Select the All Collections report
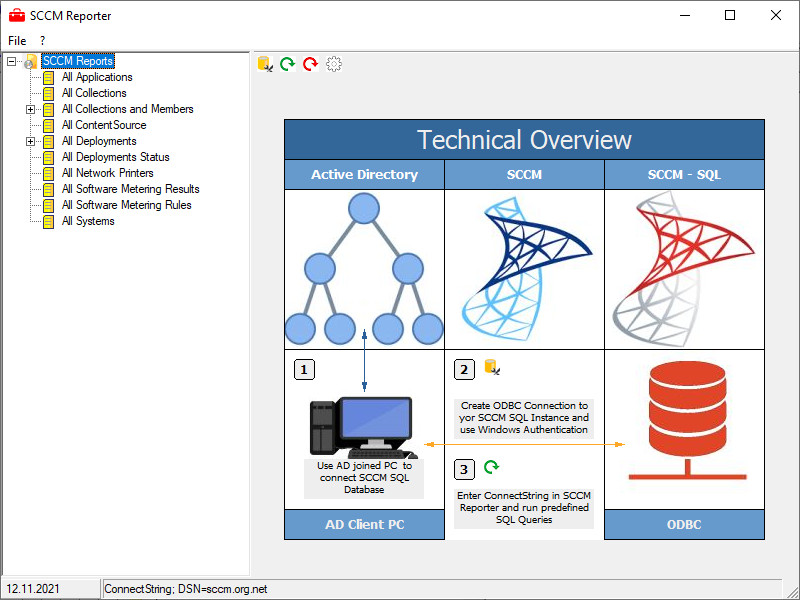 [x=94, y=93]
